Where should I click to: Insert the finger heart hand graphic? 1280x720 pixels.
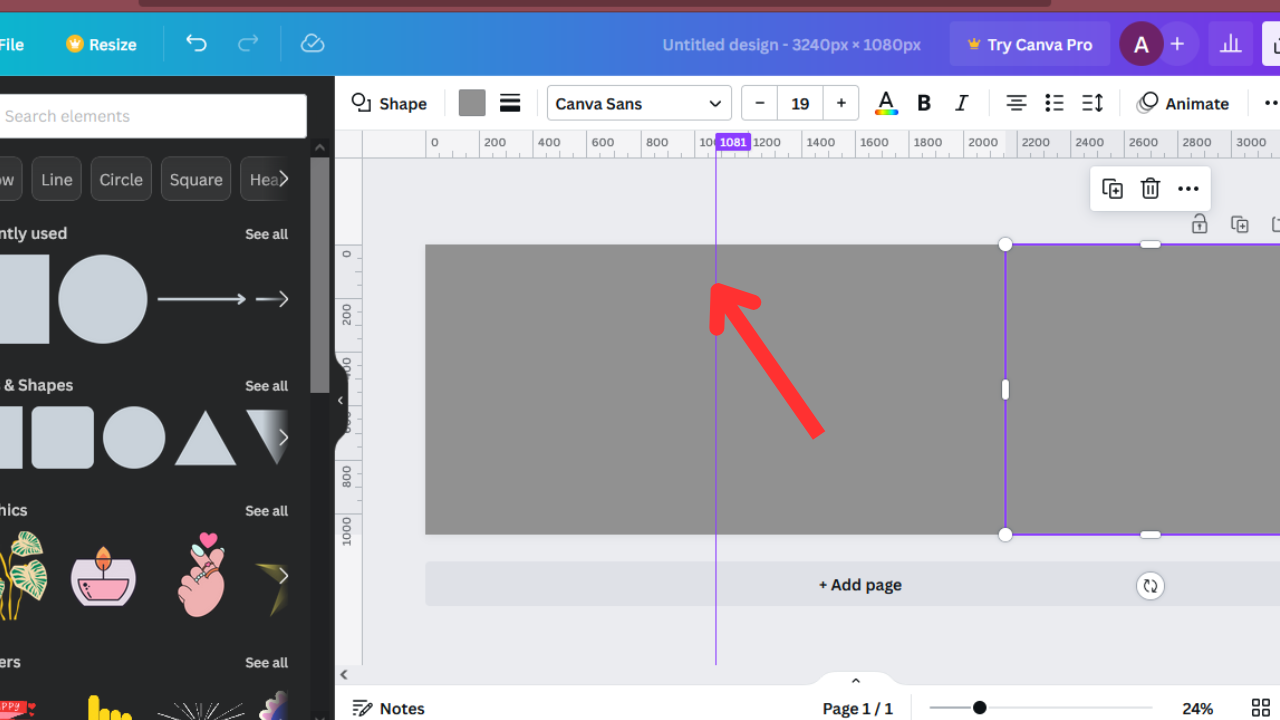pyautogui.click(x=203, y=574)
